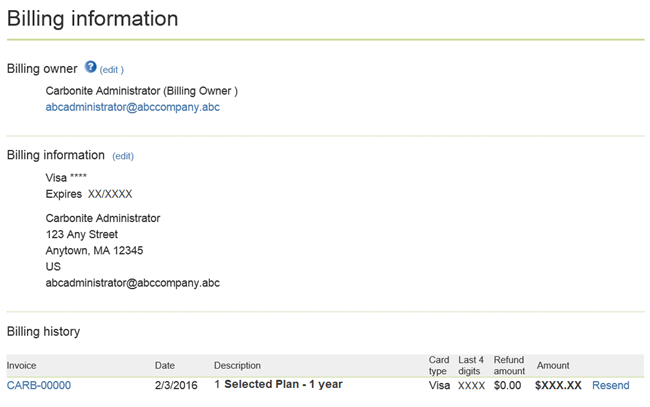The height and width of the screenshot is (407, 650).
Task: Resend the CARB-00000 invoice
Action: (x=610, y=385)
